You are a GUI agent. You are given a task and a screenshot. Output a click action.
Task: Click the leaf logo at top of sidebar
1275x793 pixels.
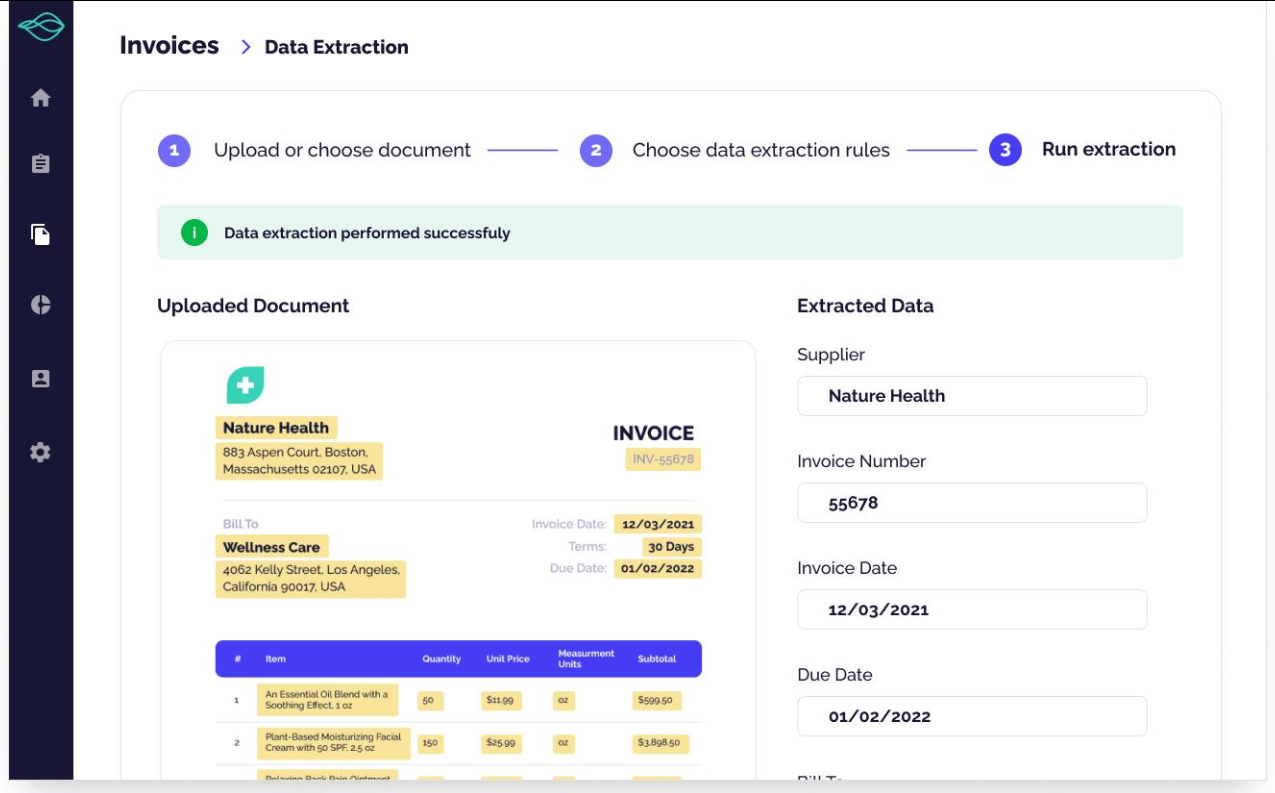pyautogui.click(x=40, y=28)
